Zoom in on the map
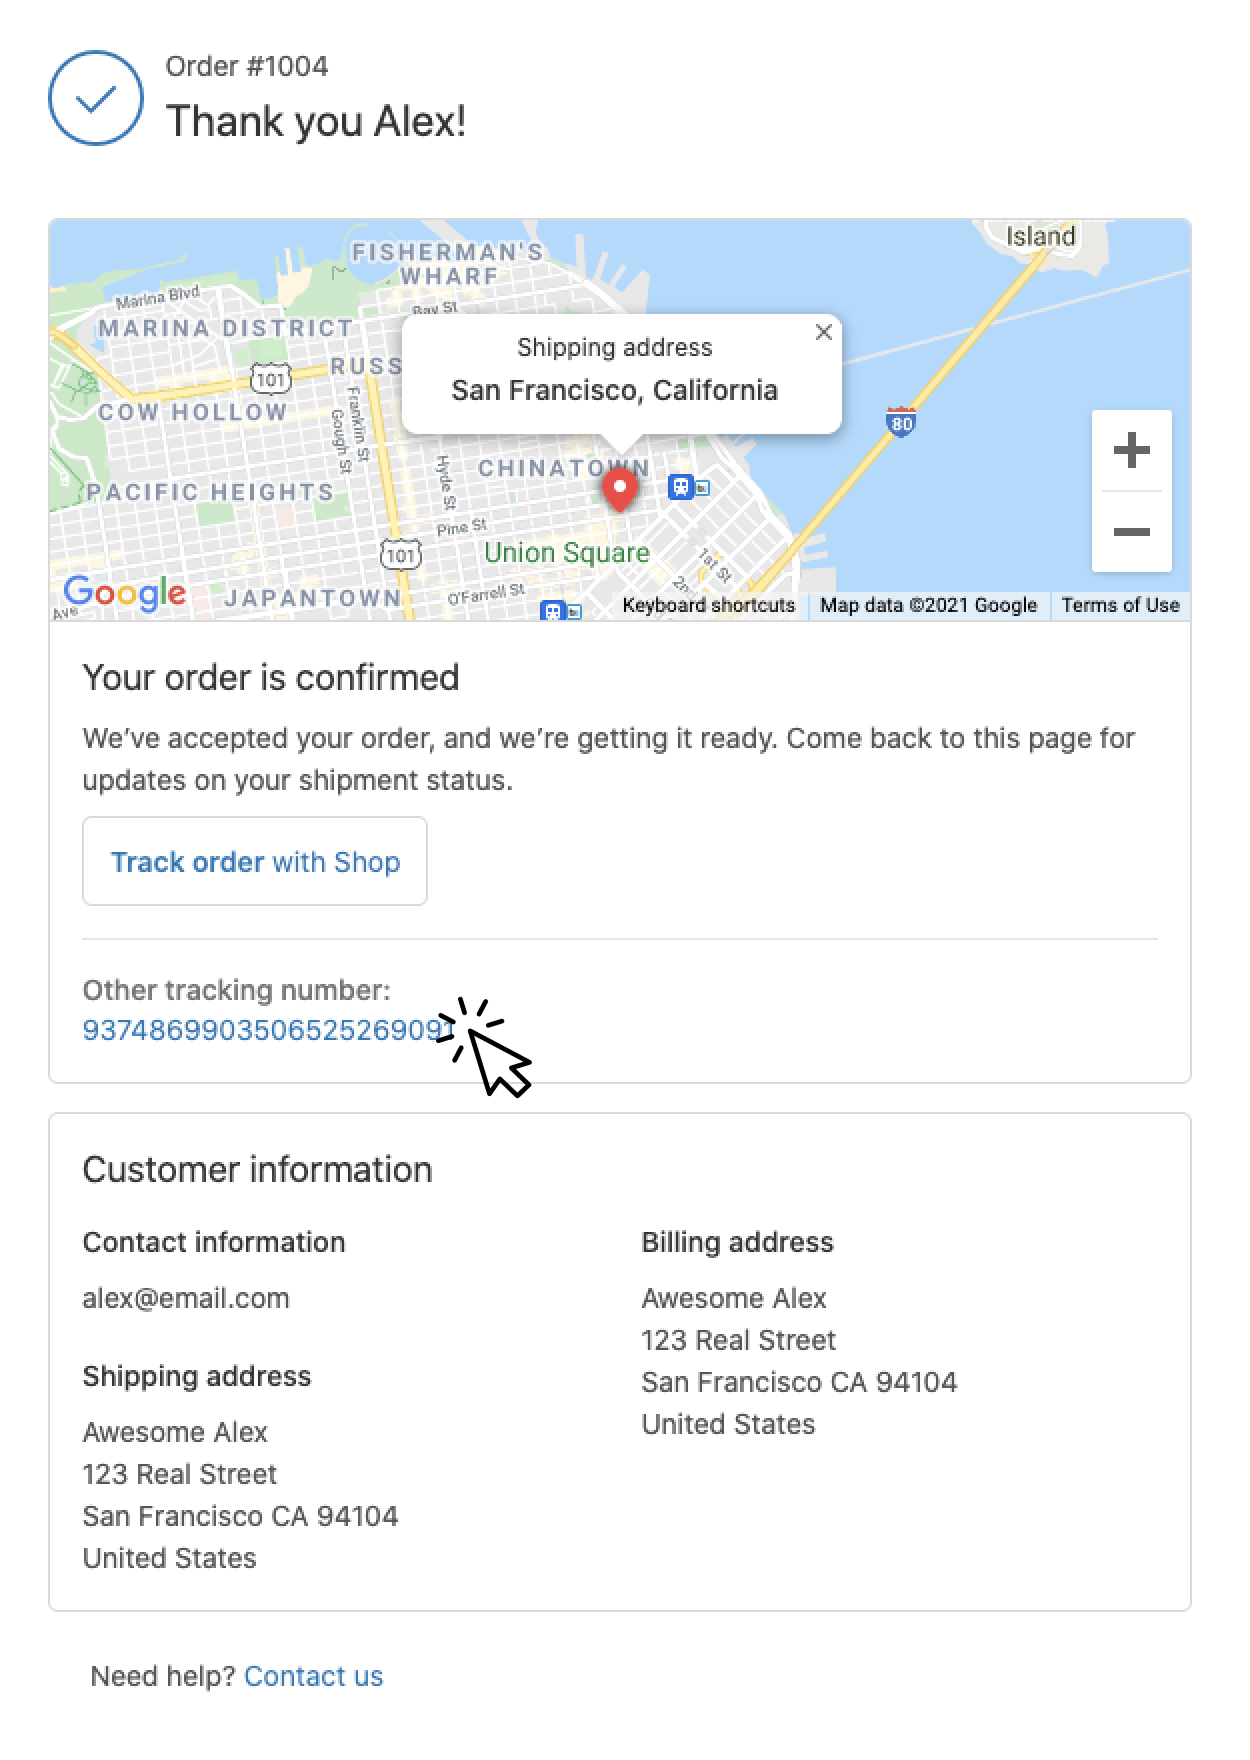This screenshot has height=1760, width=1250. (x=1131, y=450)
